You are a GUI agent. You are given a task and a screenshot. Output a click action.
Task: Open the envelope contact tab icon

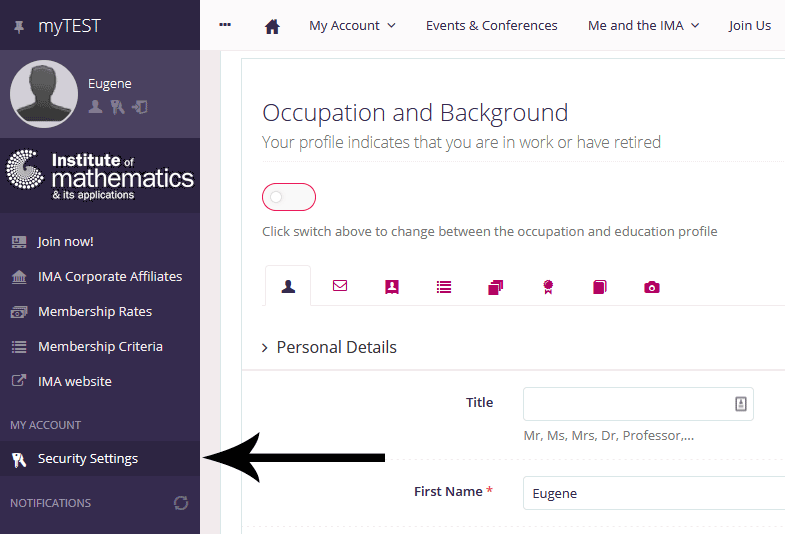[340, 286]
